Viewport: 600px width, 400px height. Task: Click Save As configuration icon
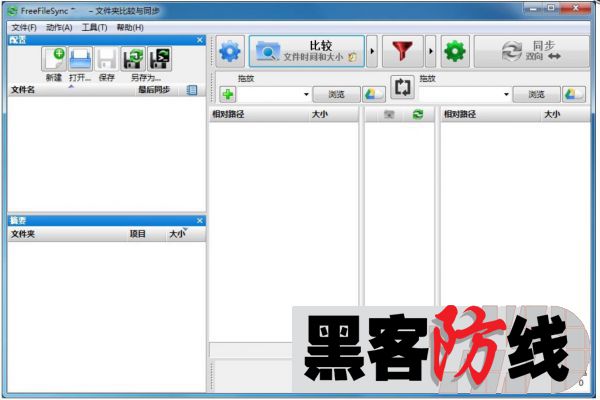coord(133,59)
